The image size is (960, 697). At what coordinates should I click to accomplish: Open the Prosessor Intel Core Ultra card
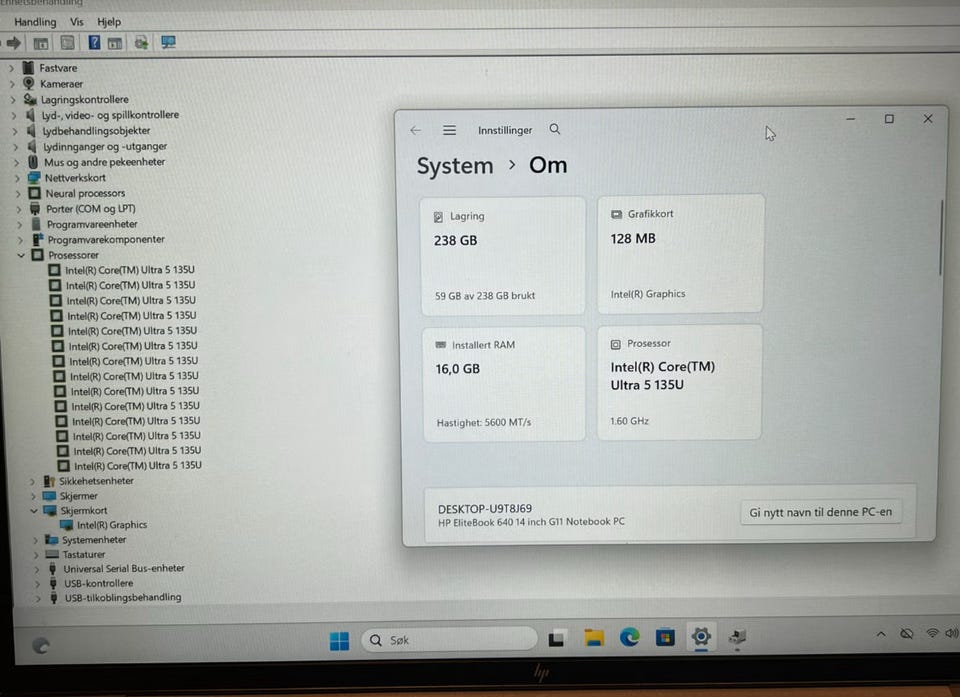(680, 383)
